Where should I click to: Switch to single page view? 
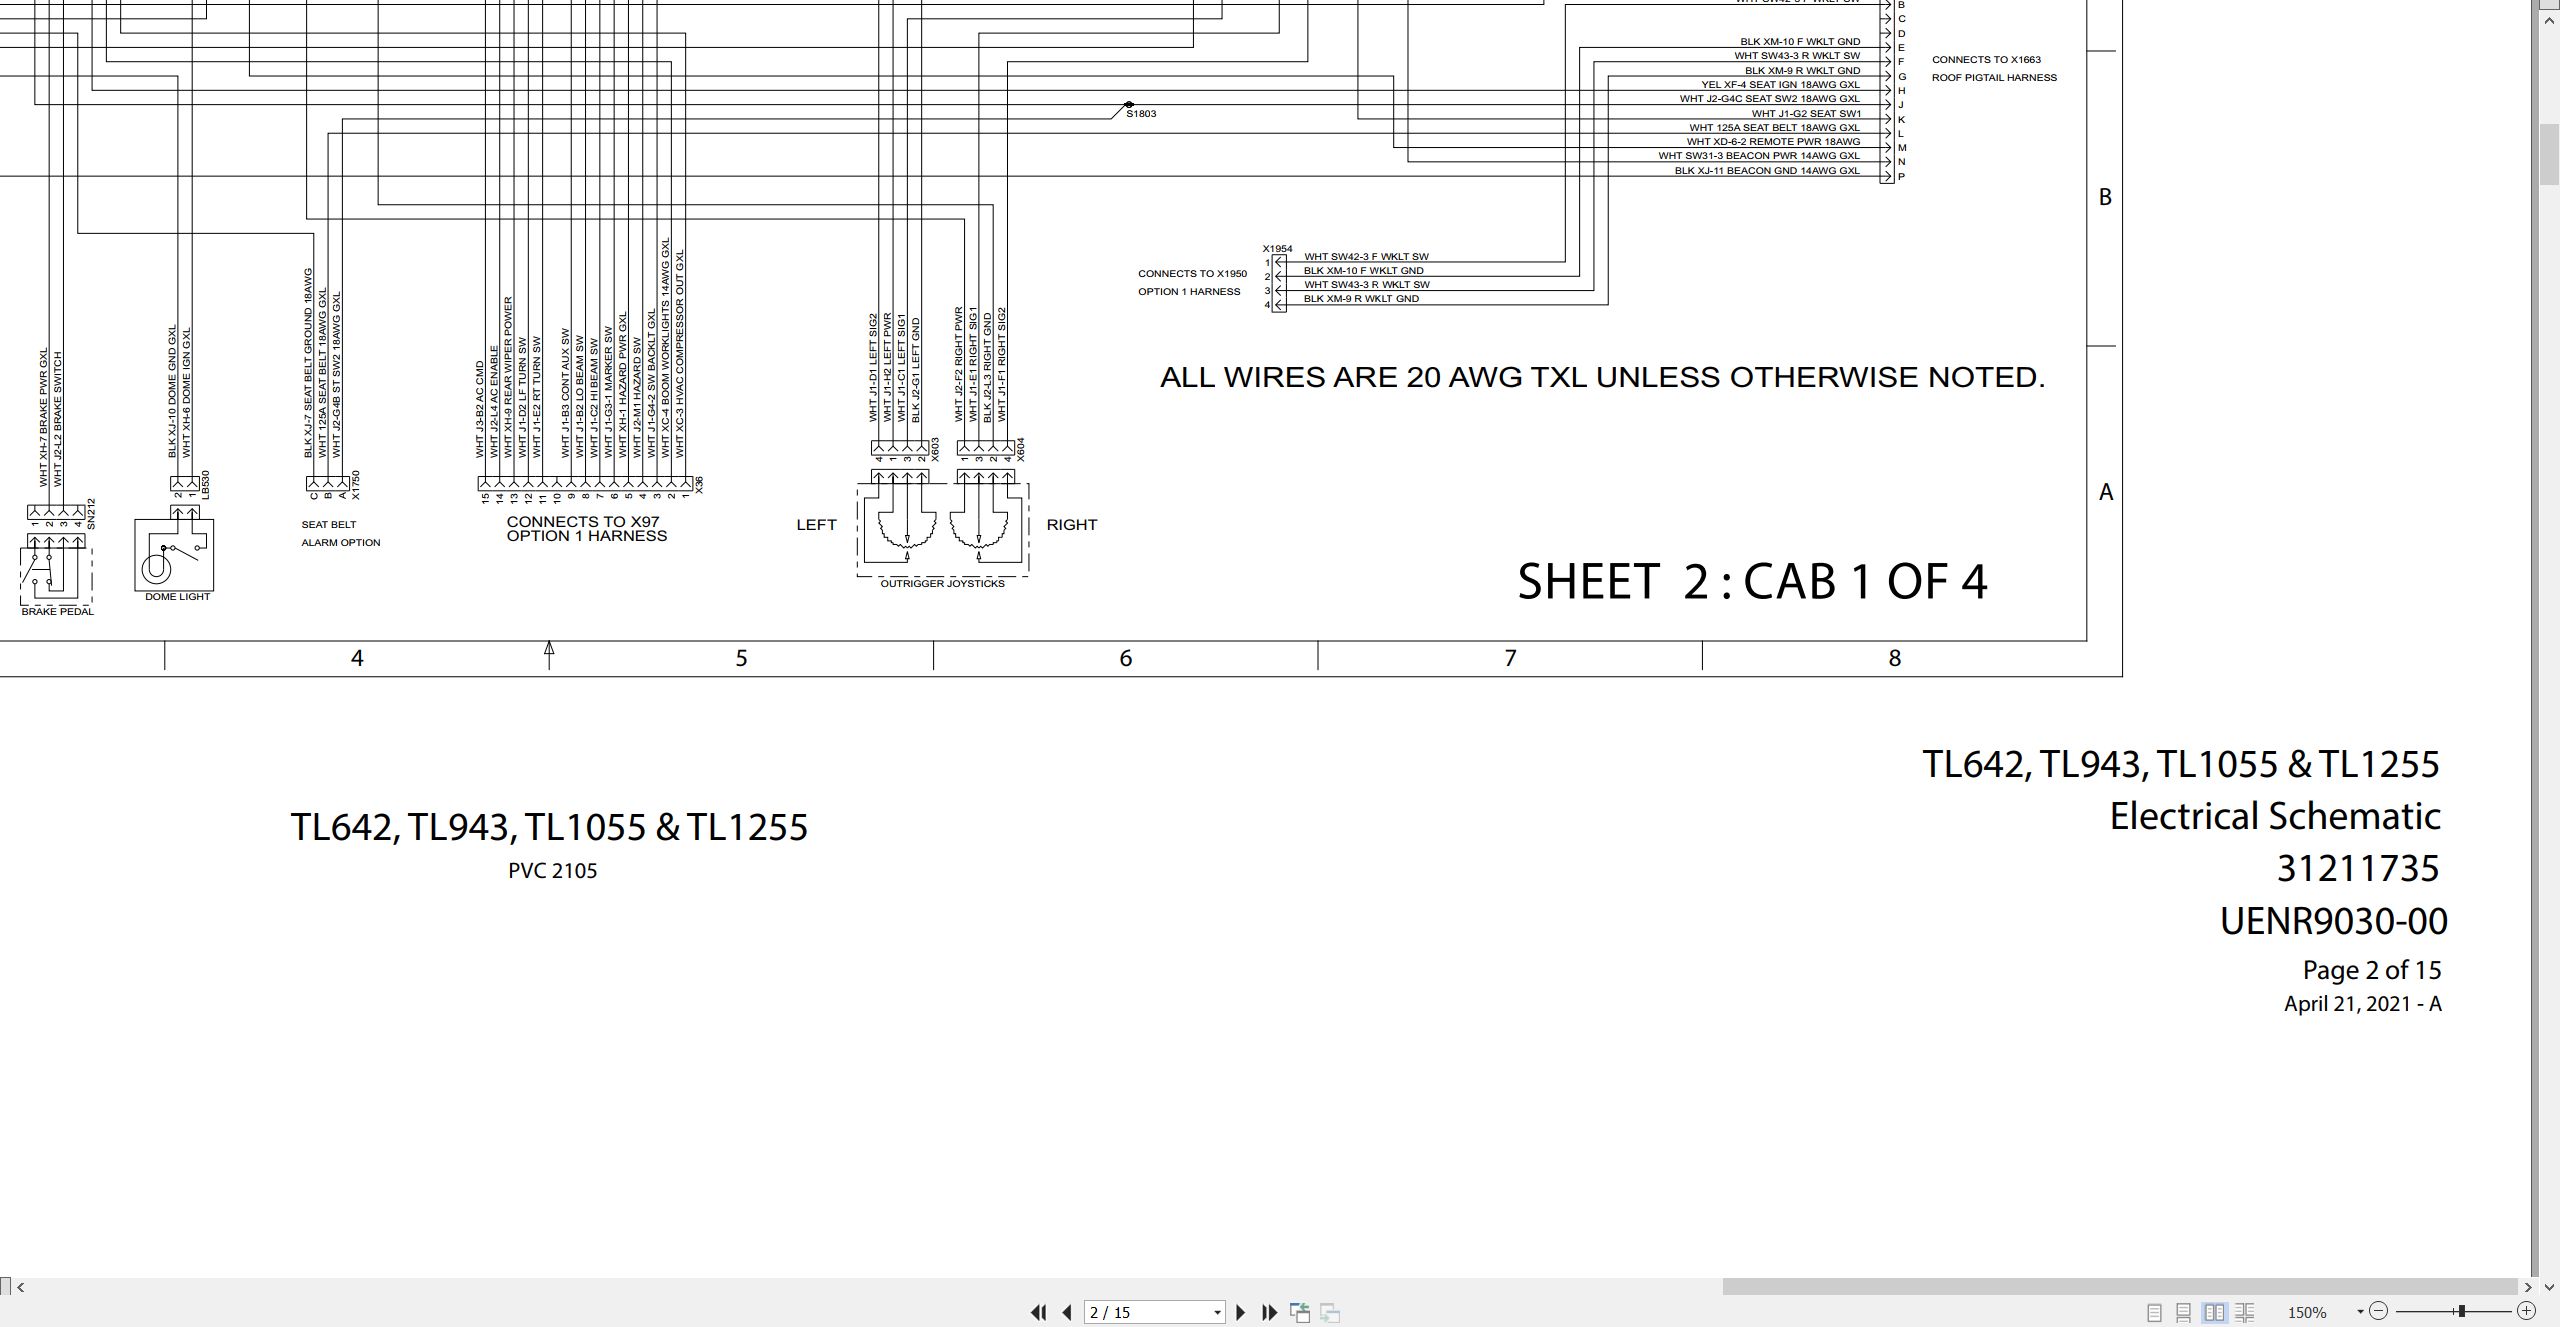coord(2154,1312)
